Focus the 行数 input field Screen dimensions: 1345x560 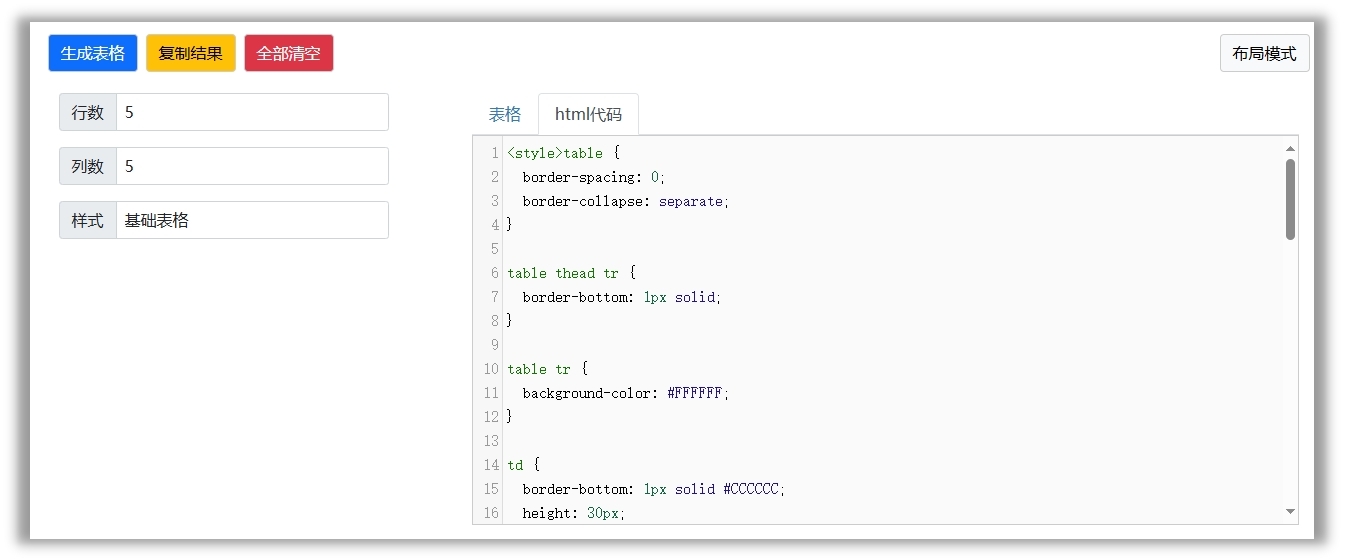[252, 112]
